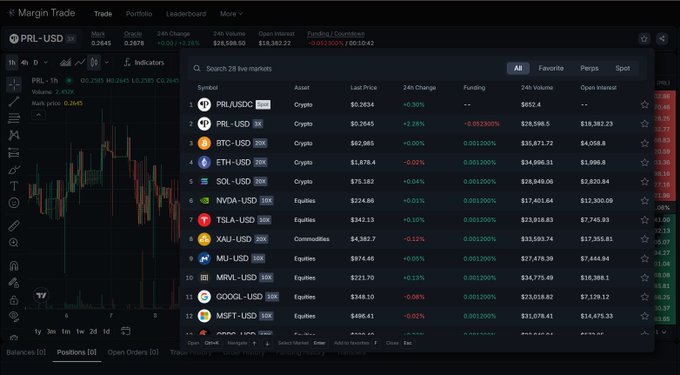This screenshot has width=680, height=375.
Task: Set chart range to 1w
Action: coord(80,332)
